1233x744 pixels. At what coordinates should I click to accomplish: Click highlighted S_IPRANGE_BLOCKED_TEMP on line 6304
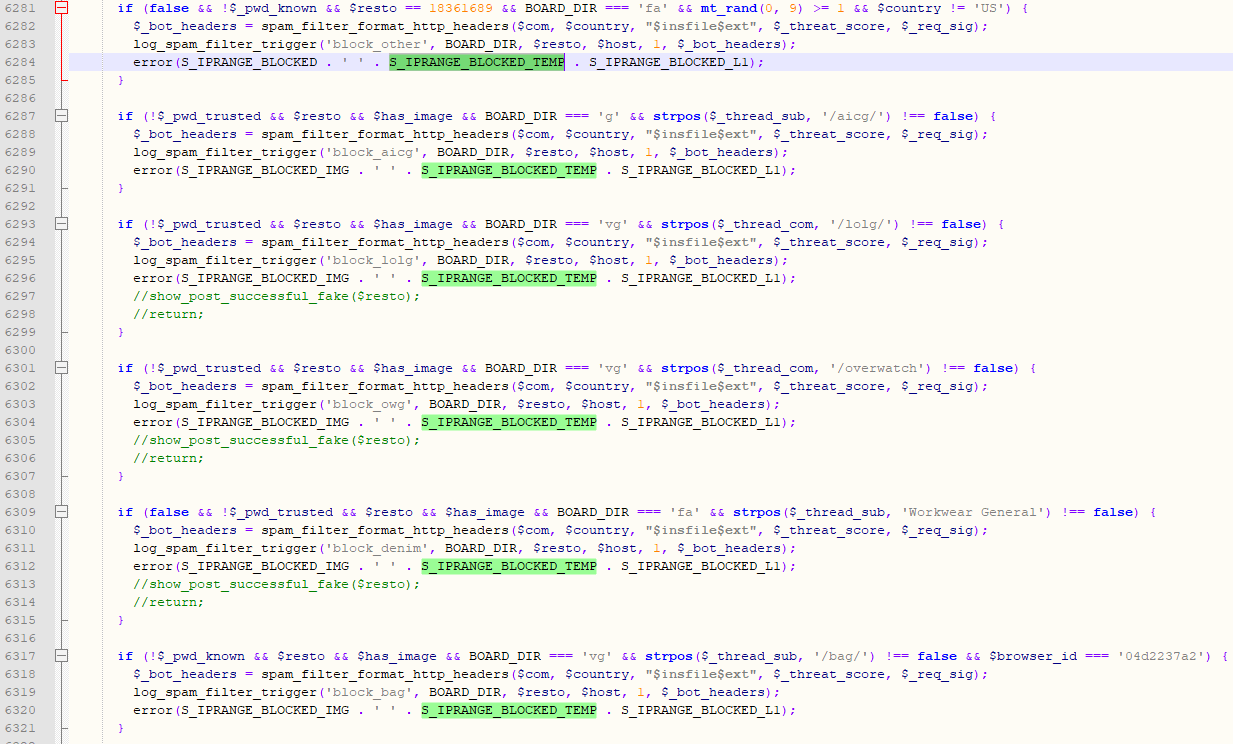coord(509,422)
